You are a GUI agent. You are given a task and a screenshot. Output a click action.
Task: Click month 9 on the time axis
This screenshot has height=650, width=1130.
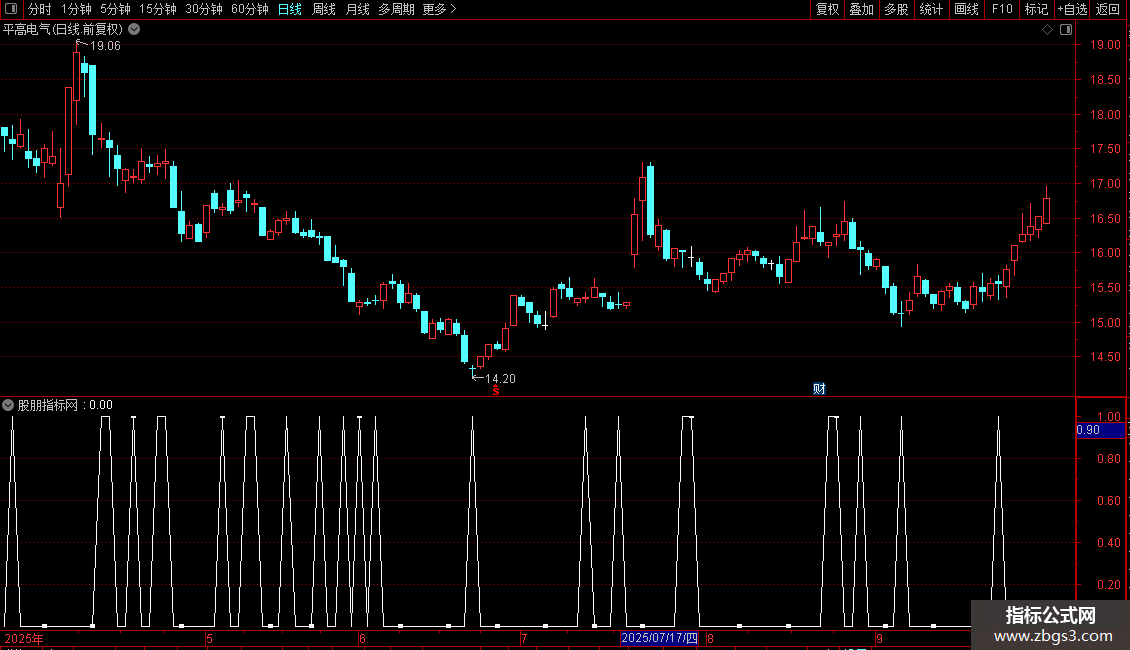[879, 638]
